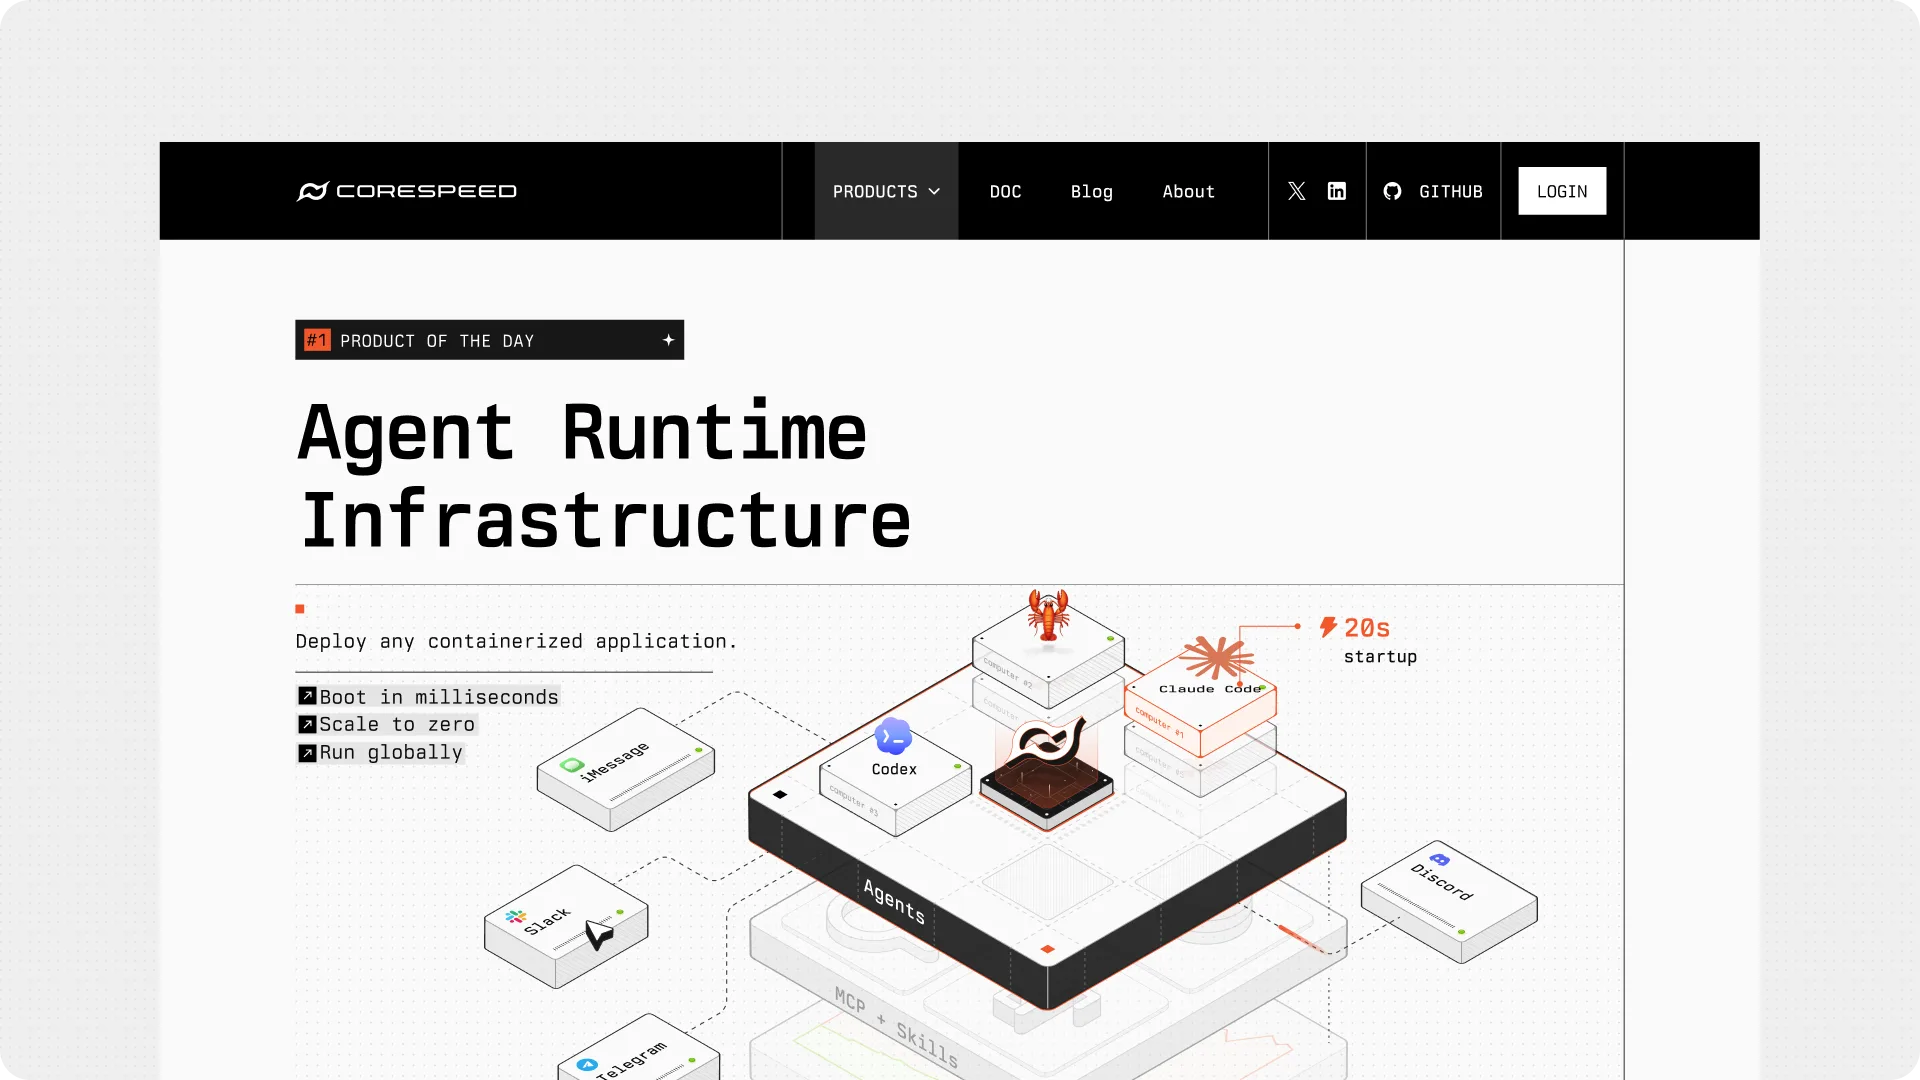The height and width of the screenshot is (1080, 1920).
Task: Click the Slack logo on the Slack tile
Action: pos(516,916)
